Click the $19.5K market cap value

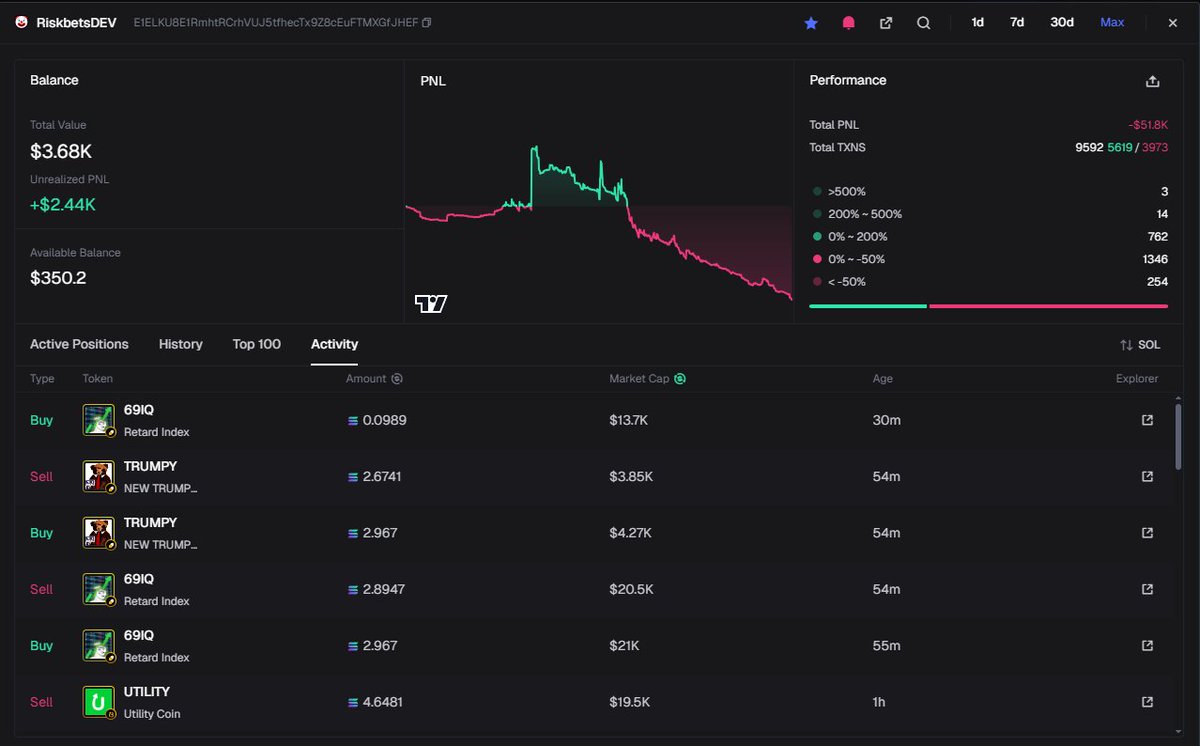click(x=629, y=702)
